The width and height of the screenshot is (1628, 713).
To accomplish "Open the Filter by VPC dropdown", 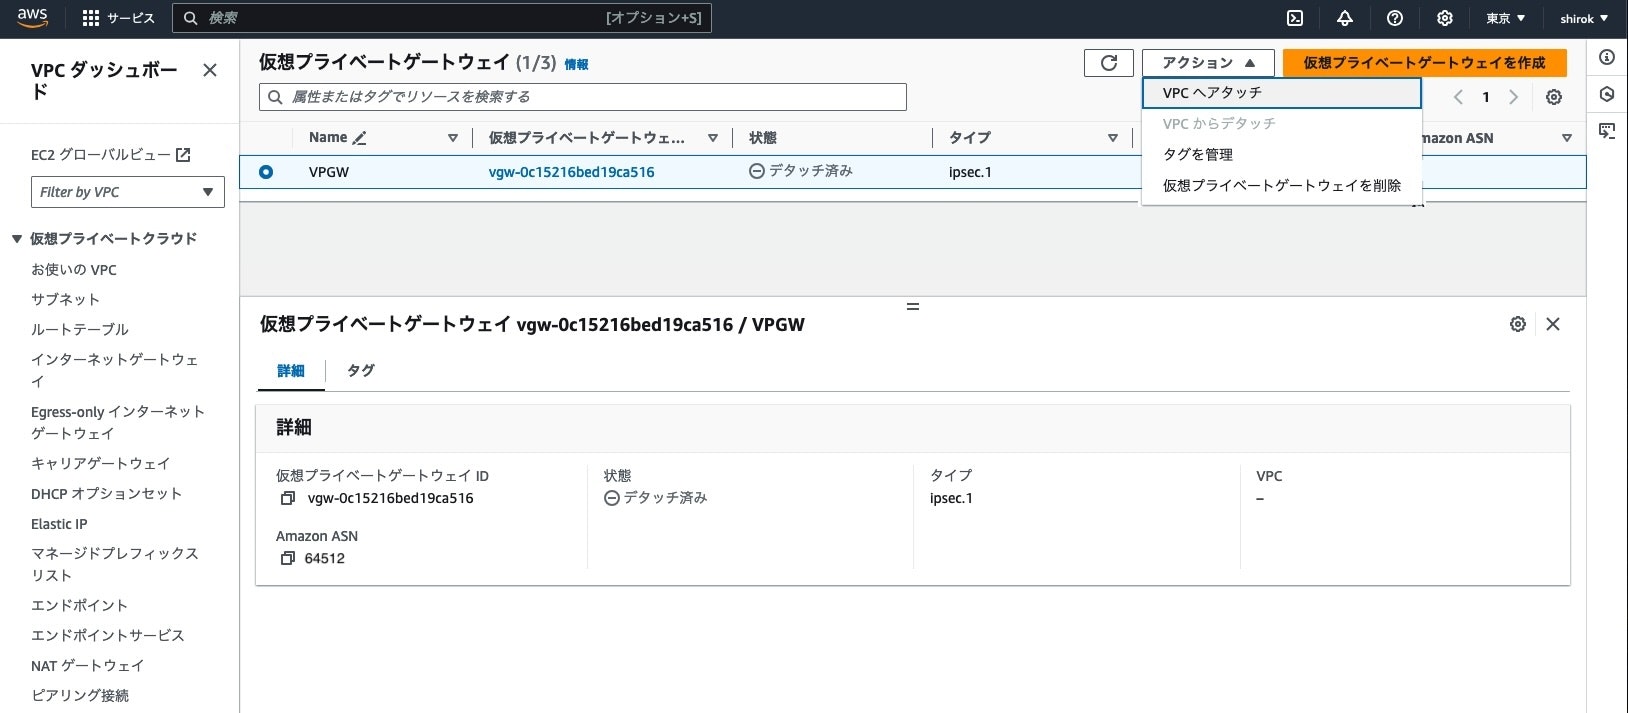I will tap(128, 192).
